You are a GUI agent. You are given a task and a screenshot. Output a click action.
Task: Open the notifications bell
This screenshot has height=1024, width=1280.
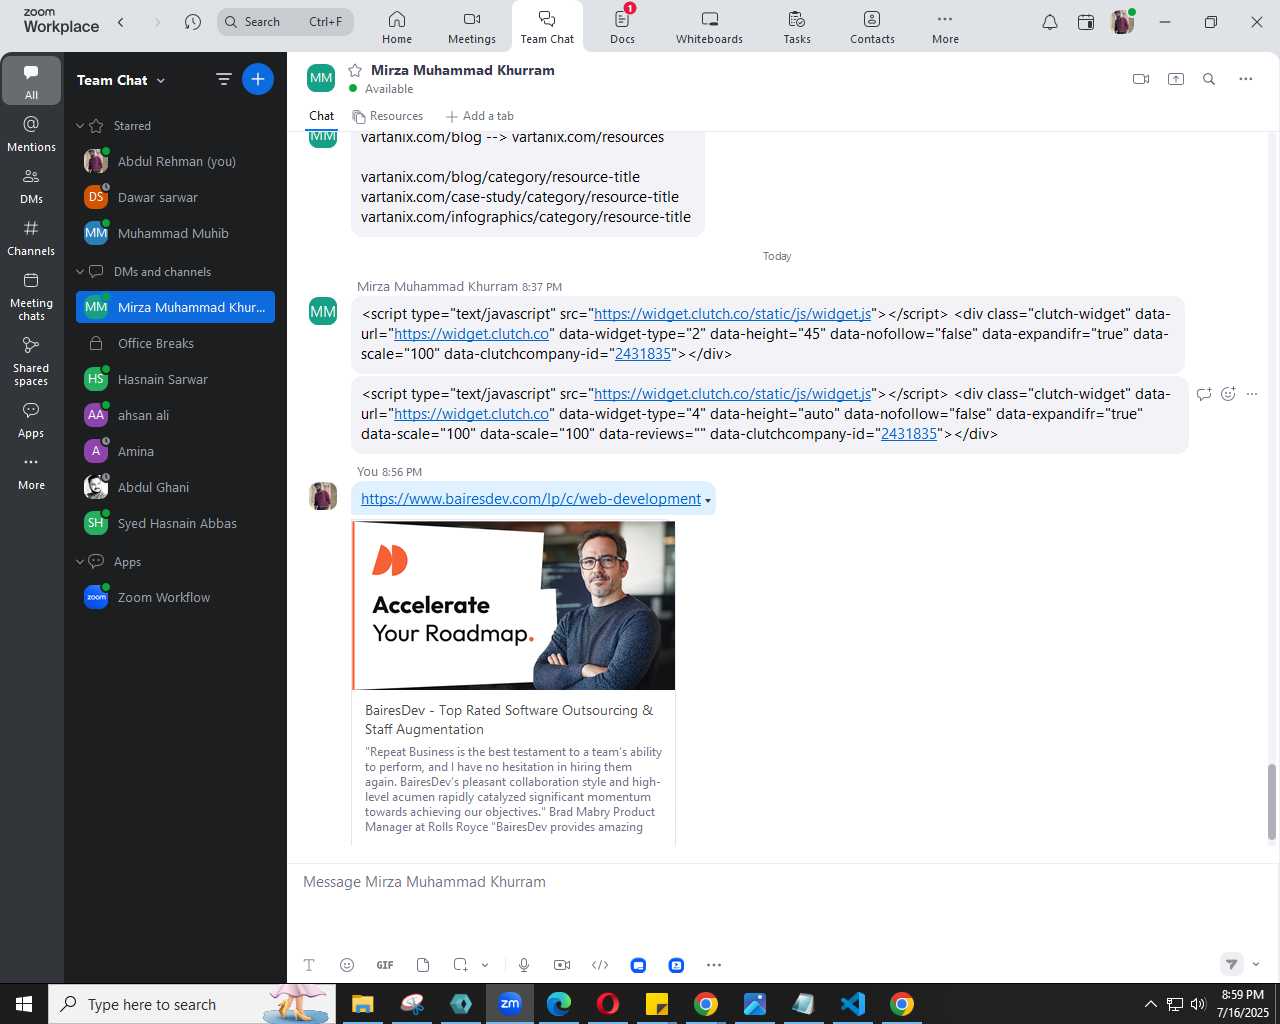click(1050, 22)
